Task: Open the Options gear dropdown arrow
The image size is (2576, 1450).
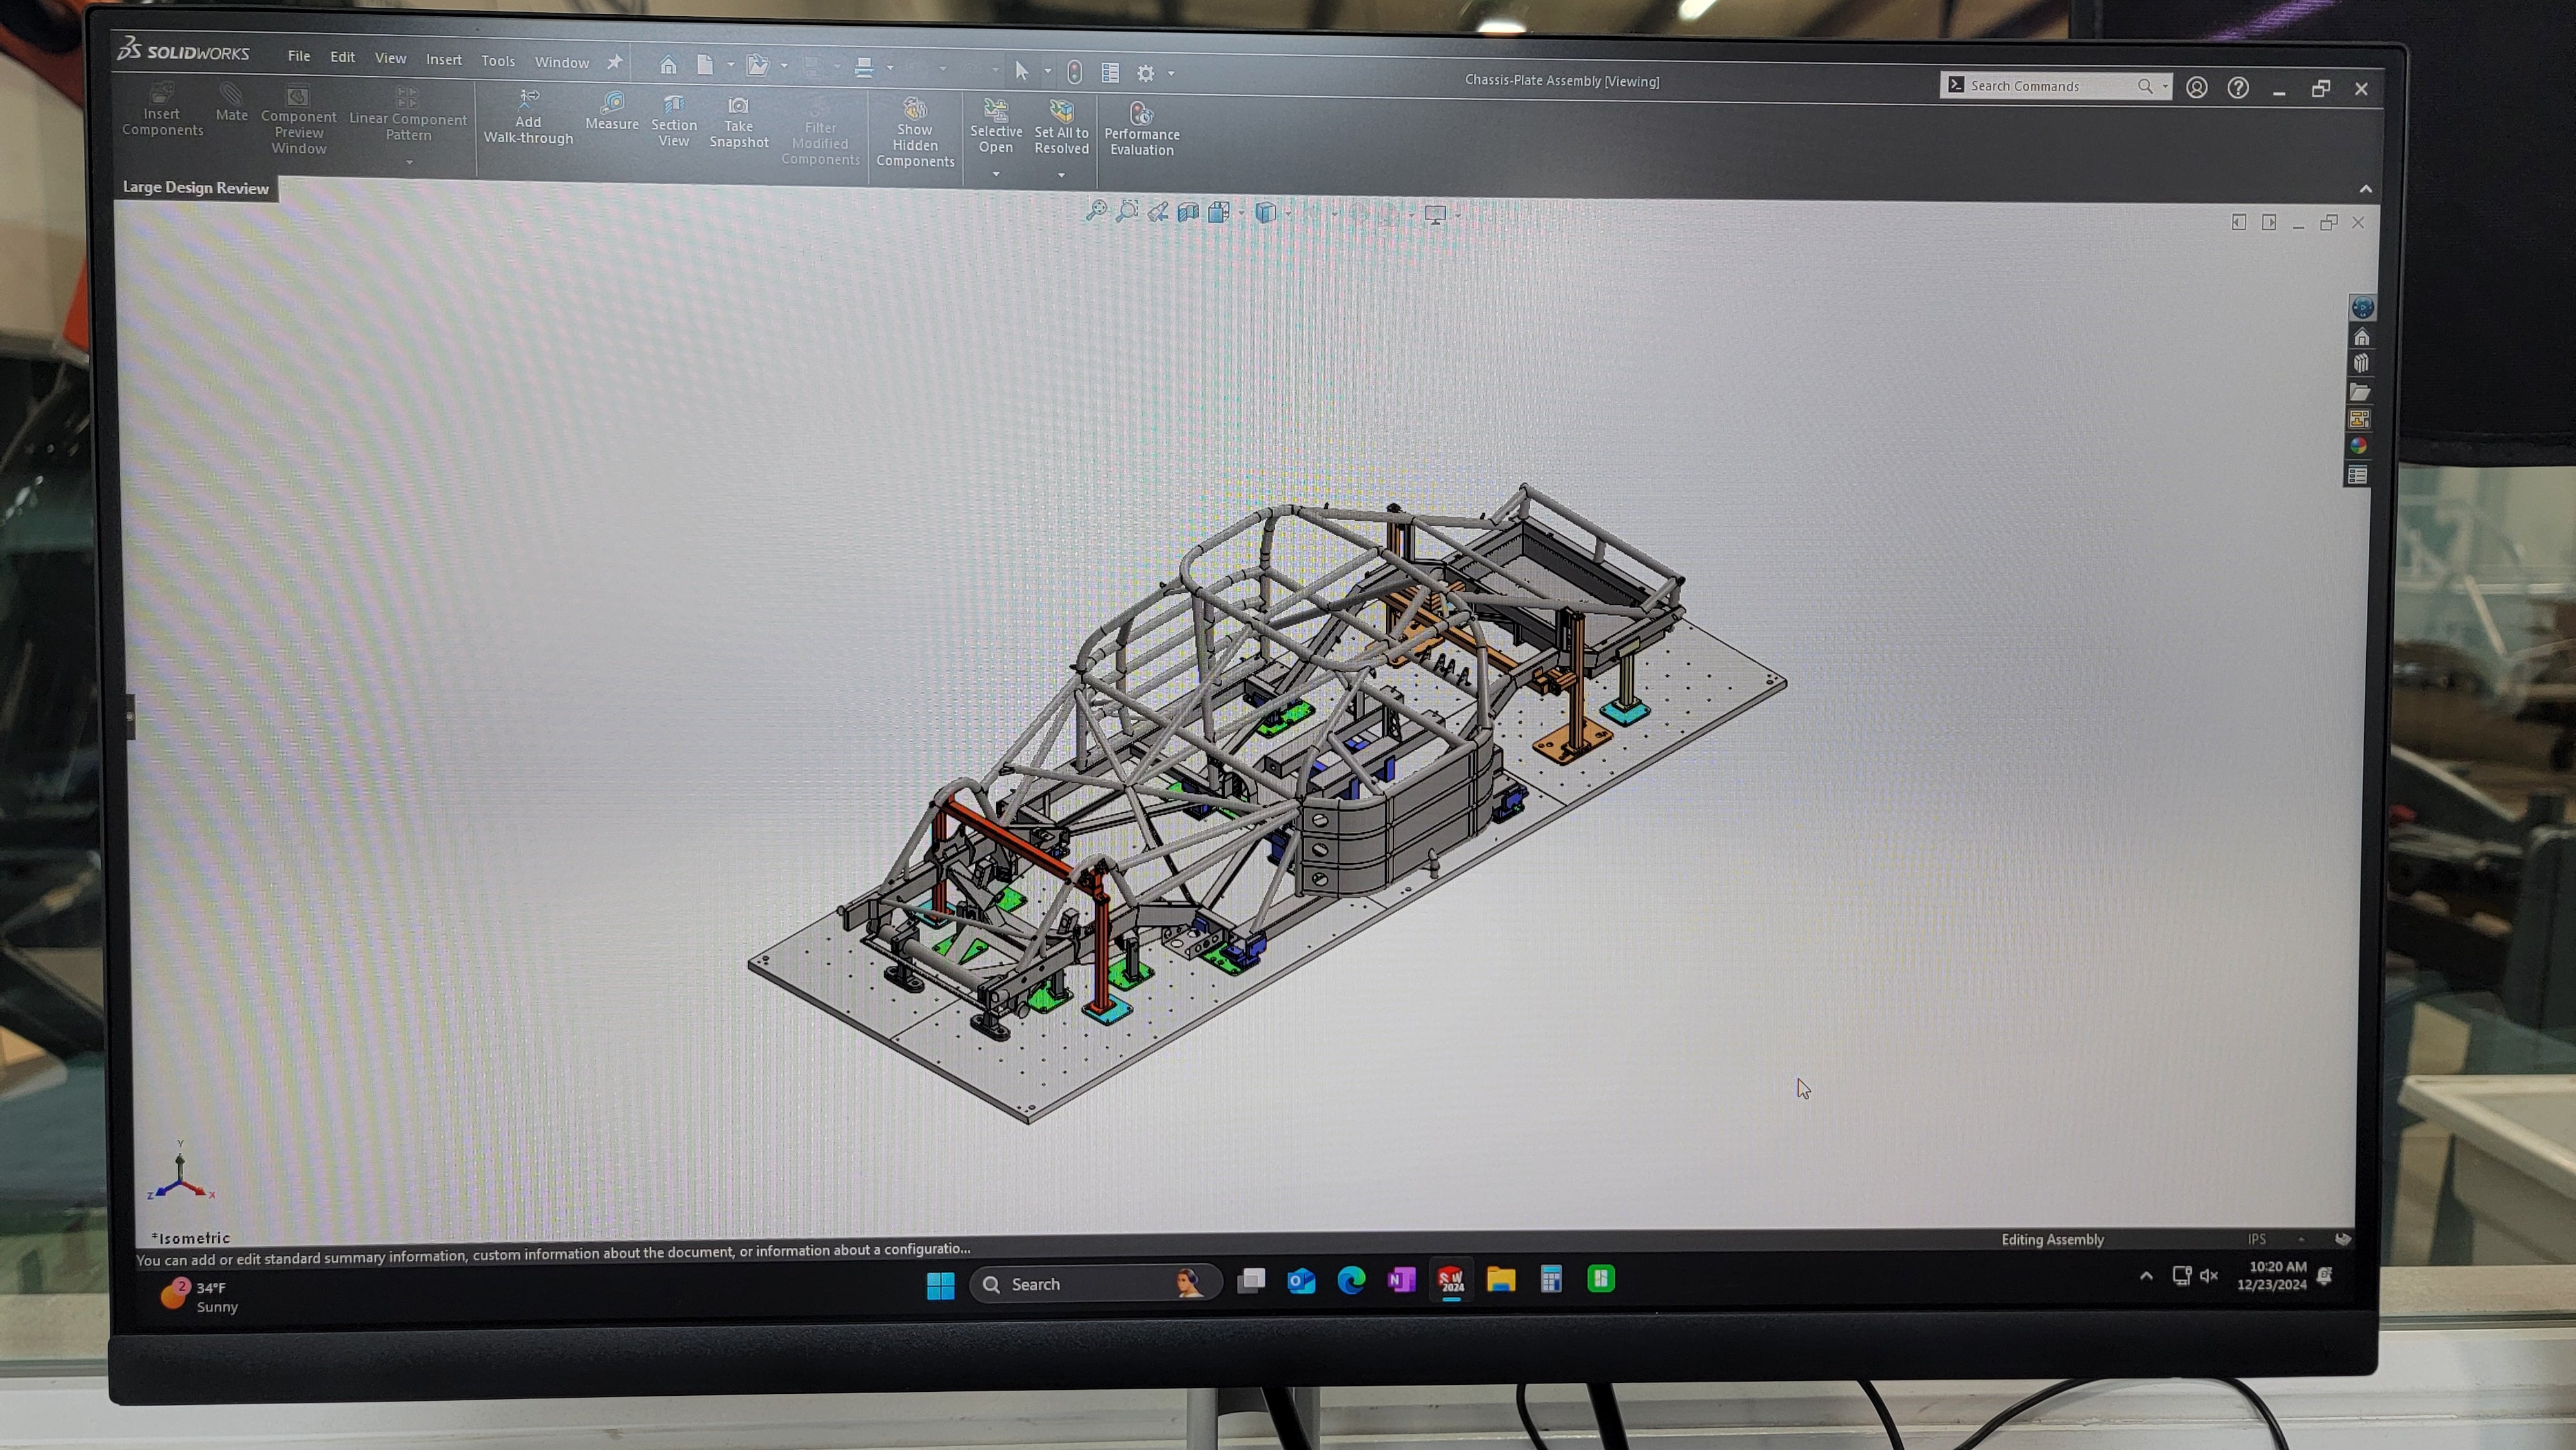Action: (x=1171, y=73)
